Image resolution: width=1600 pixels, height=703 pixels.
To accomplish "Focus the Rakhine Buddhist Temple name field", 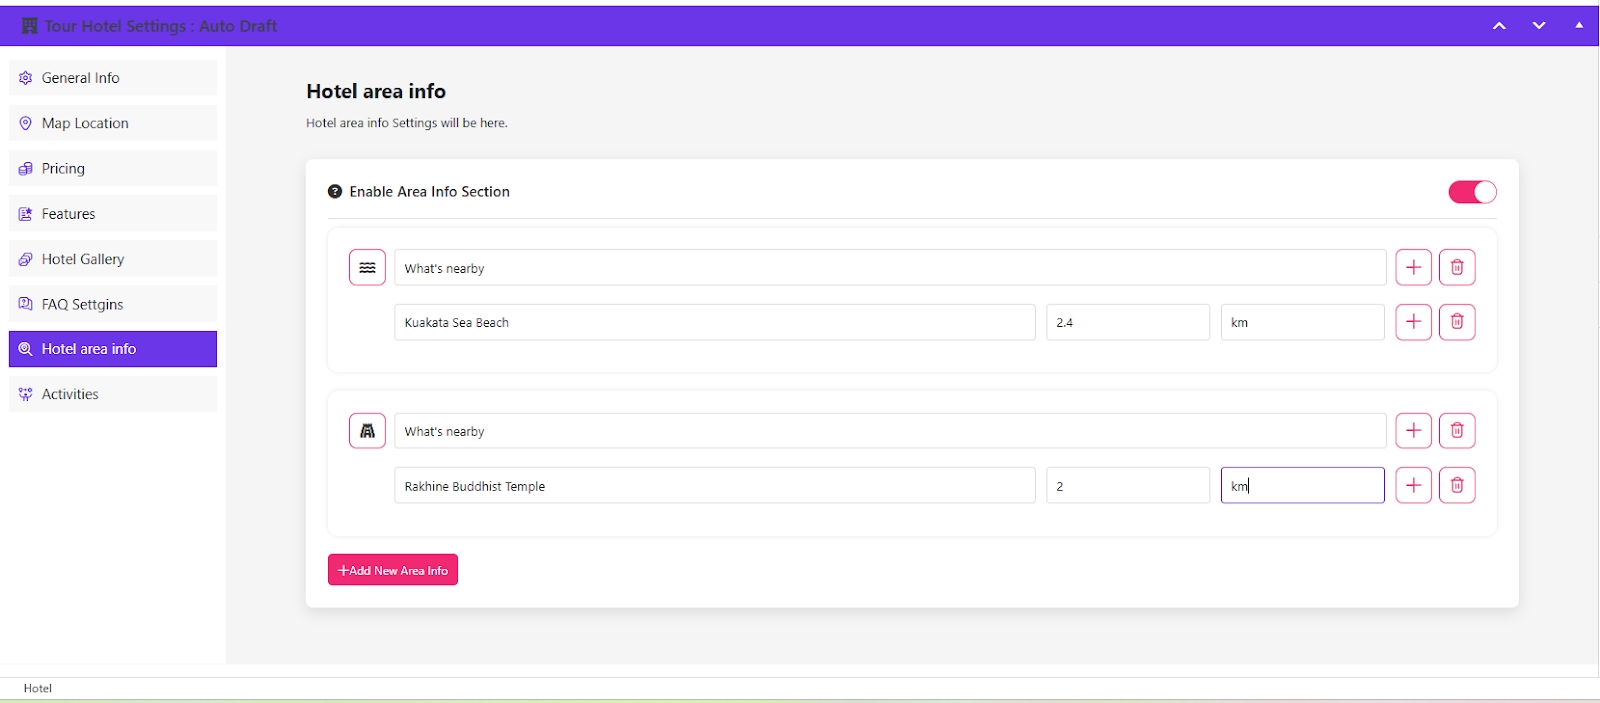I will (x=714, y=486).
